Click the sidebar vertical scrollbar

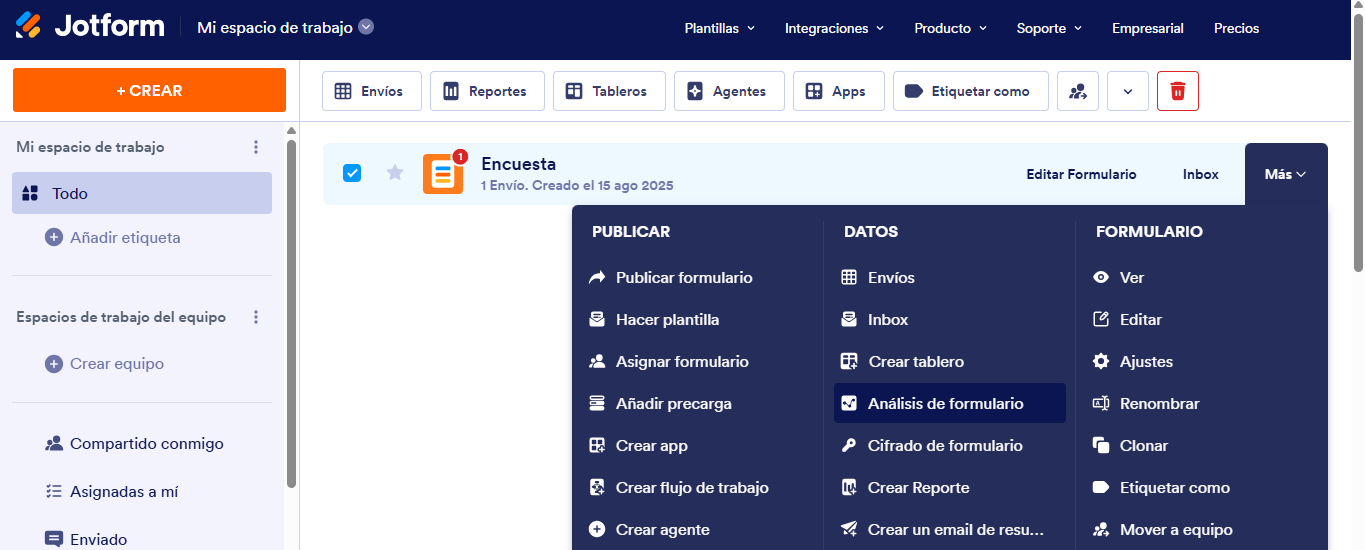click(x=291, y=313)
